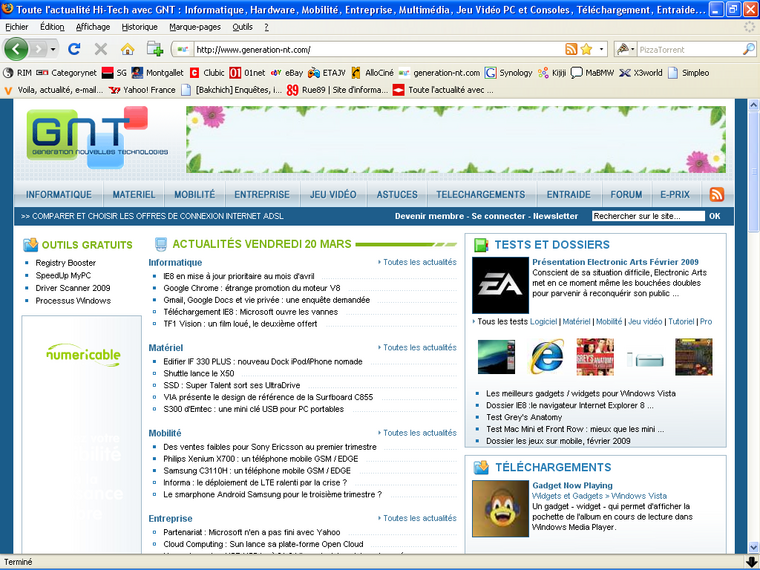The height and width of the screenshot is (570, 760).
Task: Open the Marque-pages menu
Action: pyautogui.click(x=195, y=27)
